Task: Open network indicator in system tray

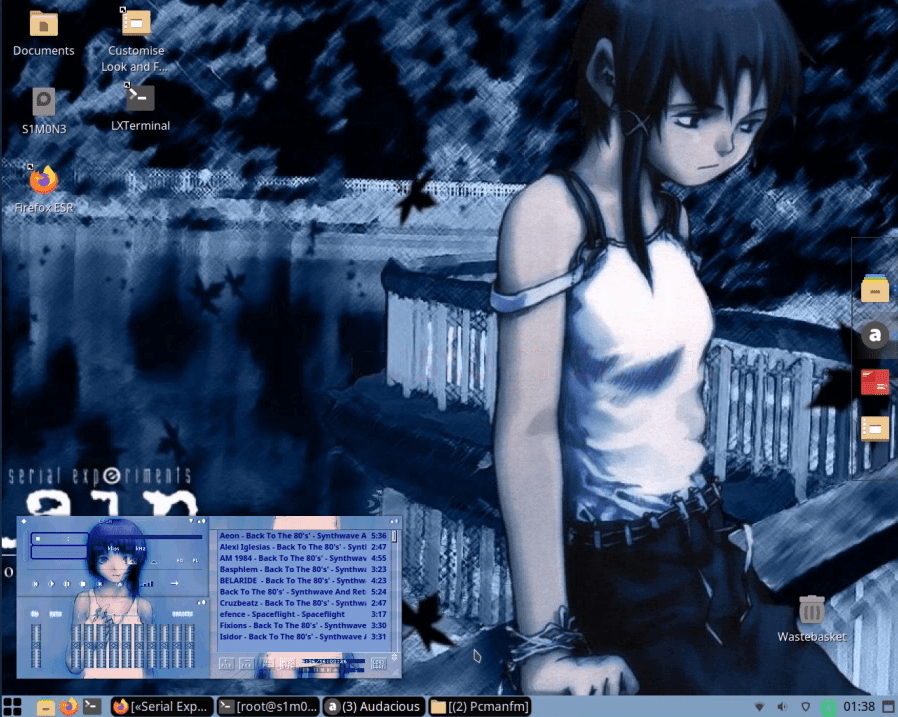Action: pyautogui.click(x=758, y=707)
